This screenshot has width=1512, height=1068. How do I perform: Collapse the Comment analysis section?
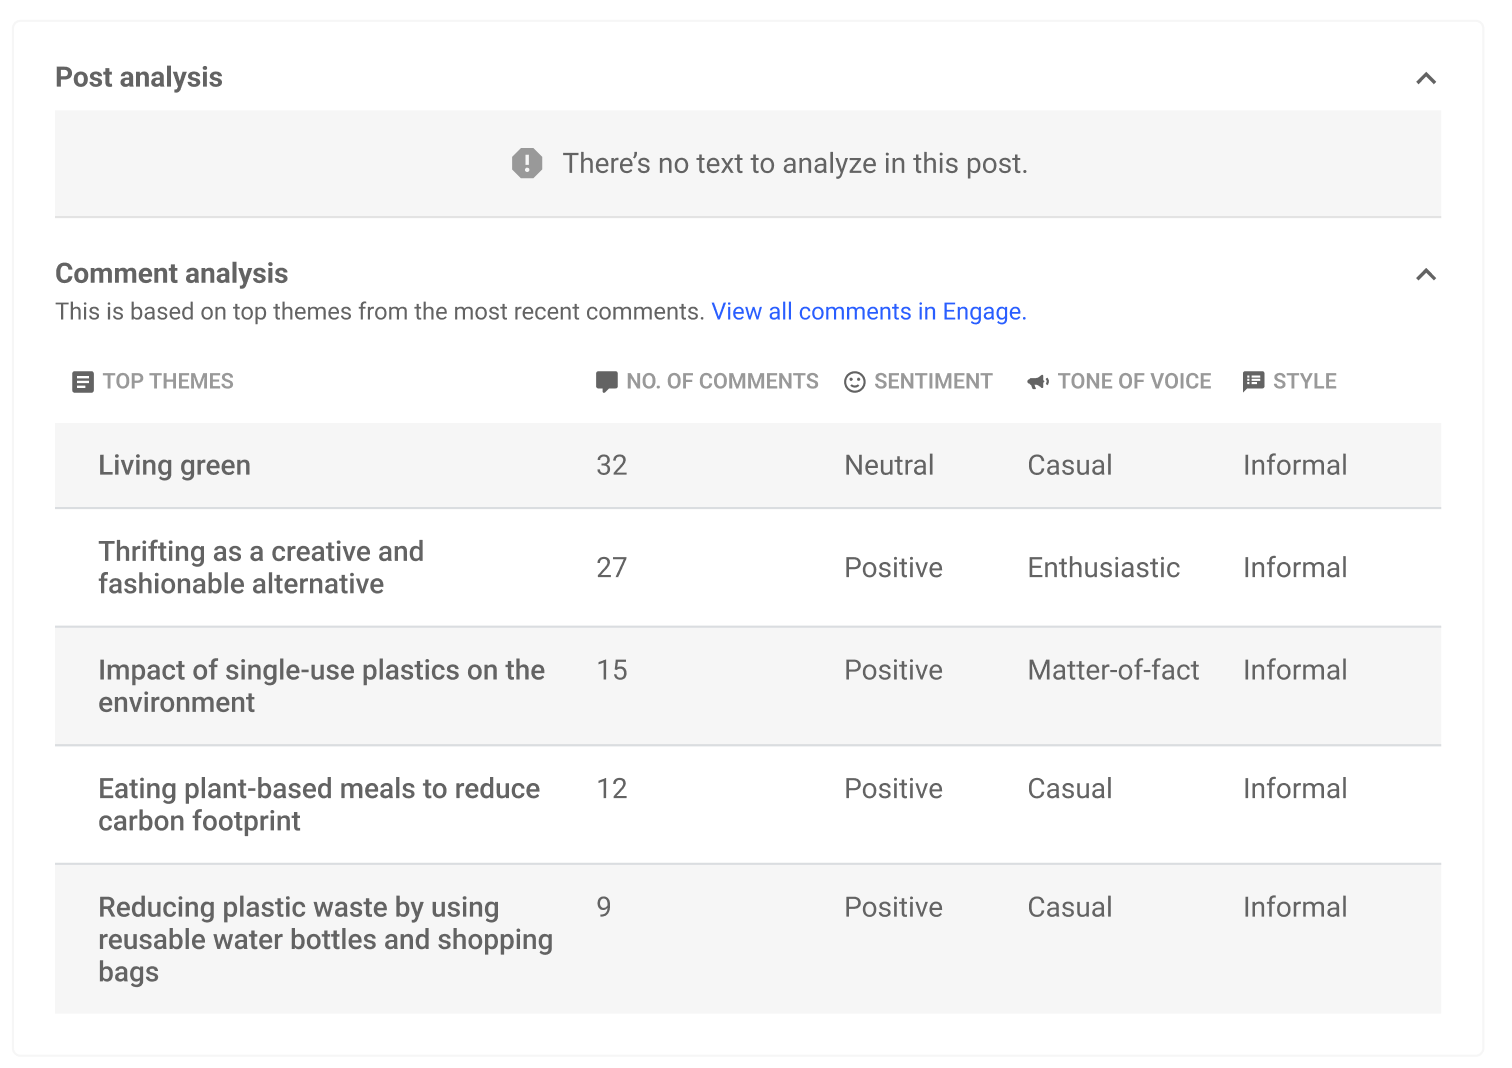(x=1426, y=274)
